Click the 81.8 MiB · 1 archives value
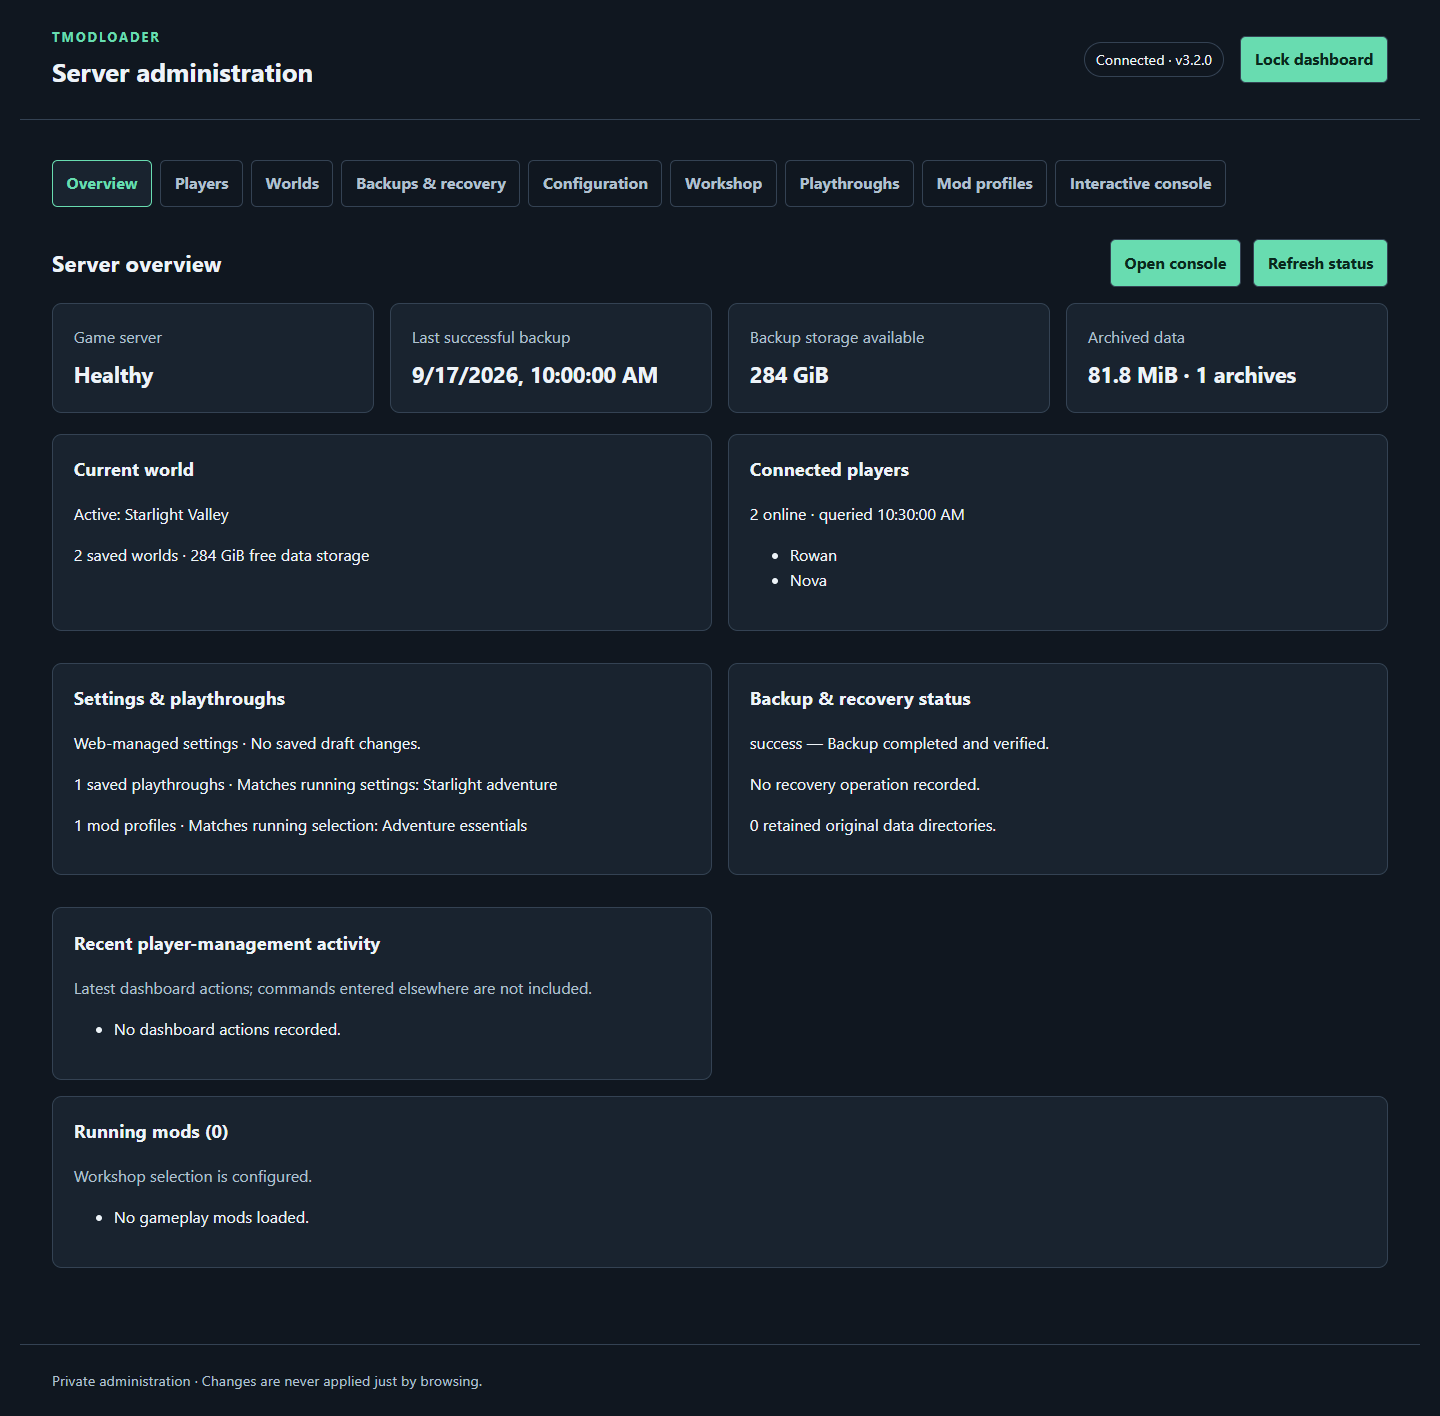The image size is (1440, 1416). click(x=1192, y=376)
